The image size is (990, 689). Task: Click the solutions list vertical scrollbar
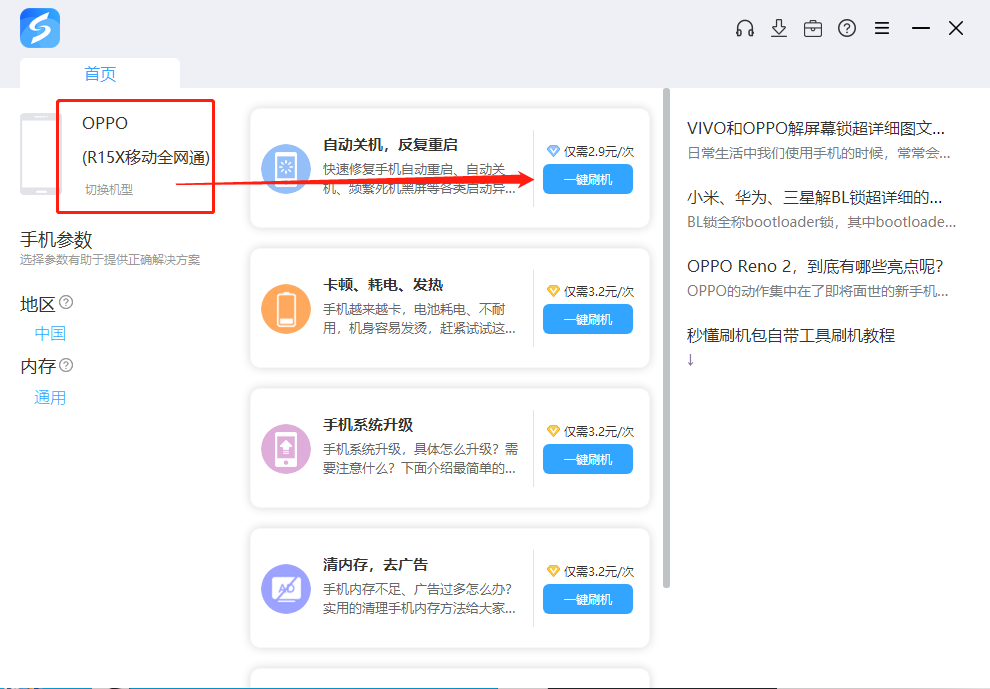(666, 339)
